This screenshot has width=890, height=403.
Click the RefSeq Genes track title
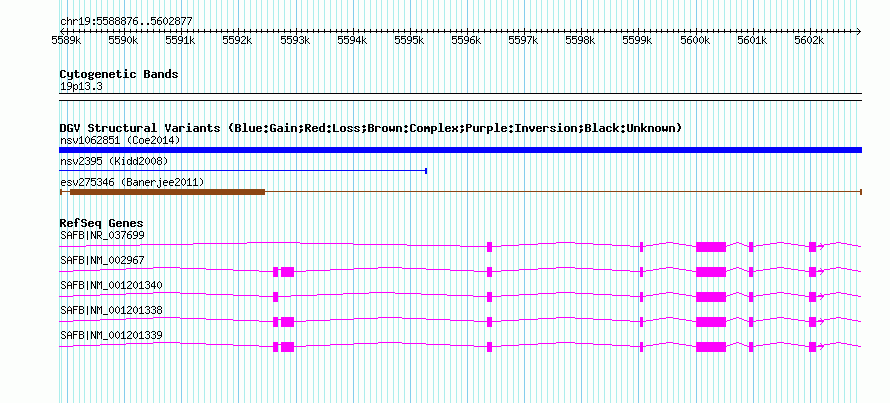pos(102,223)
